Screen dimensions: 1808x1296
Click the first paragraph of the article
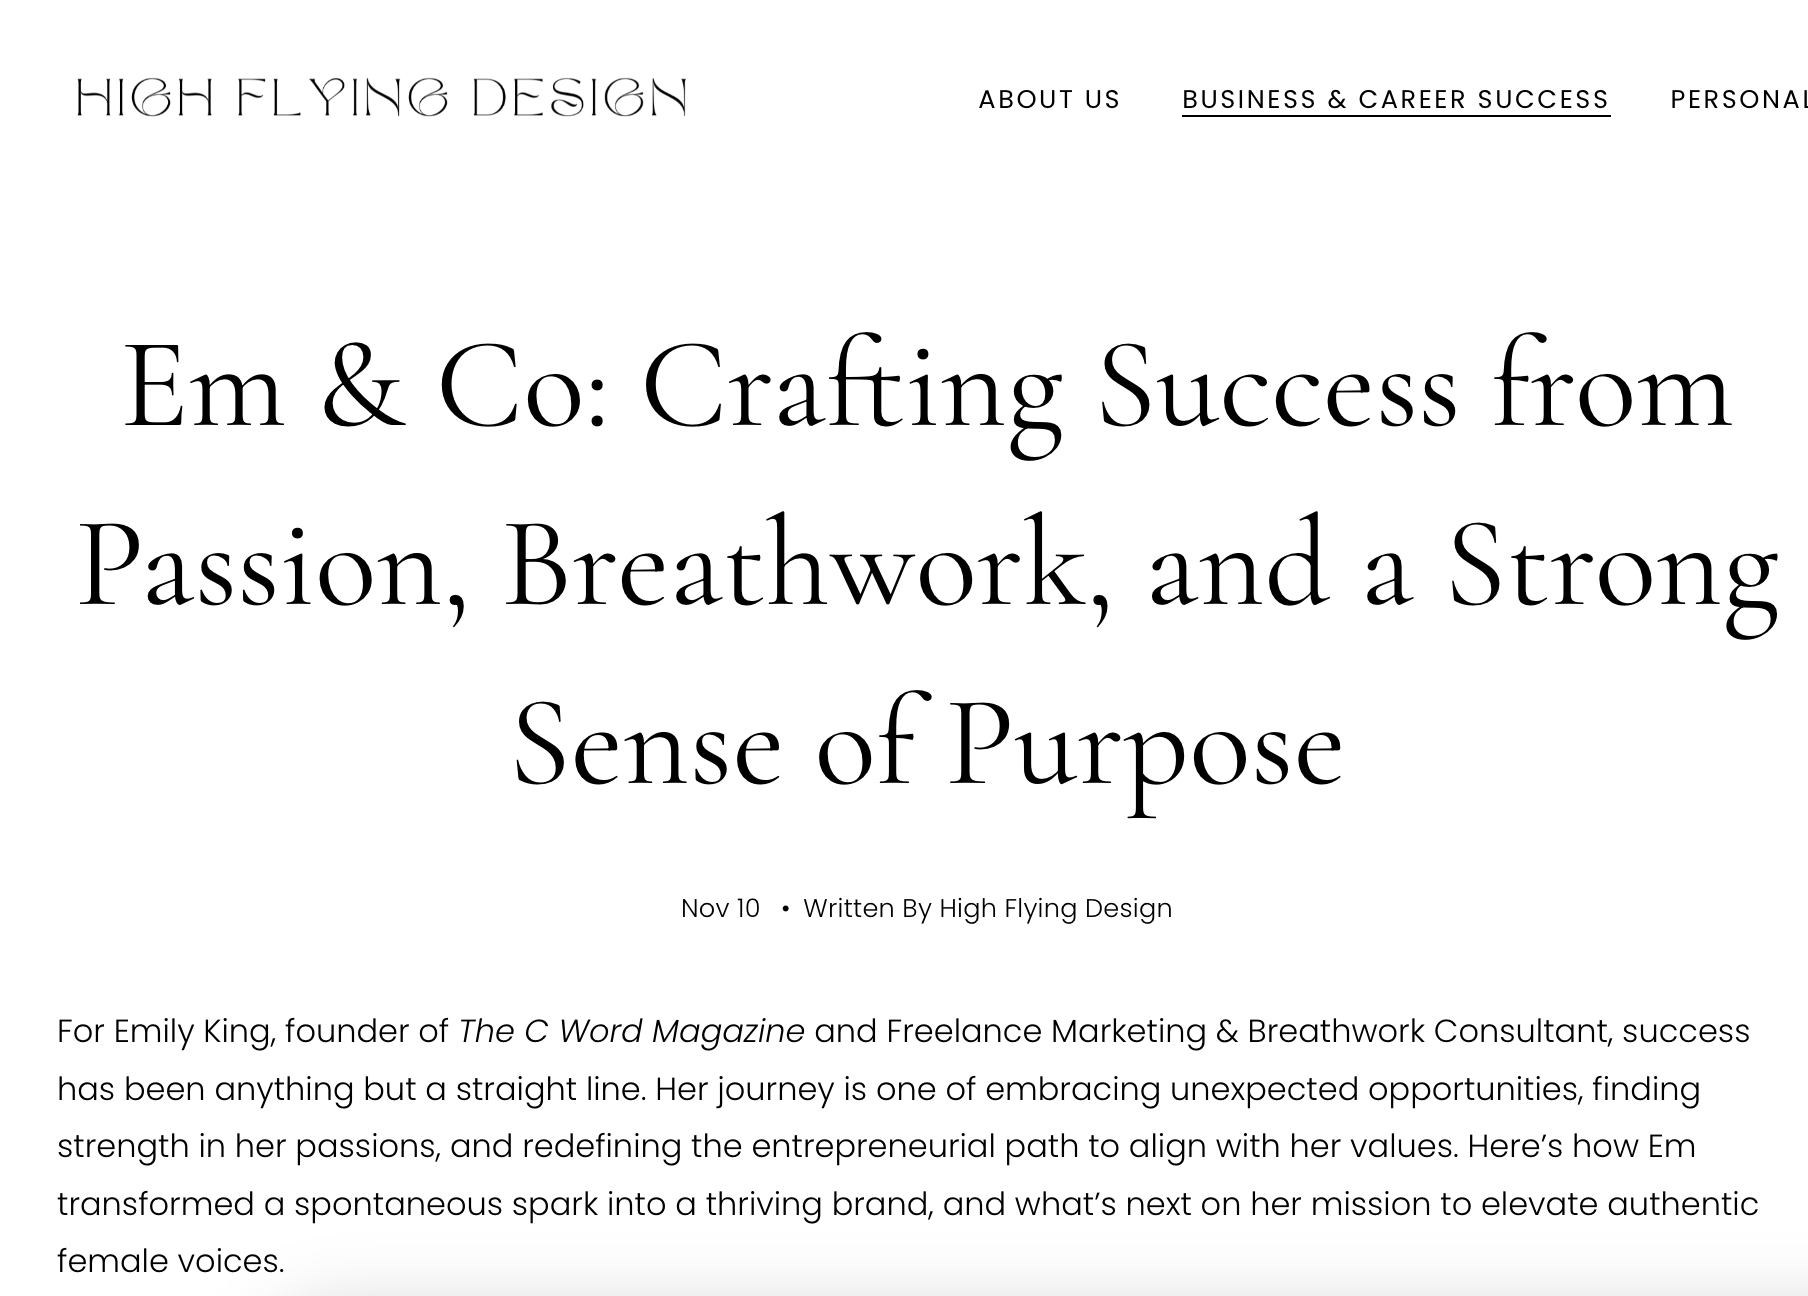point(900,1140)
